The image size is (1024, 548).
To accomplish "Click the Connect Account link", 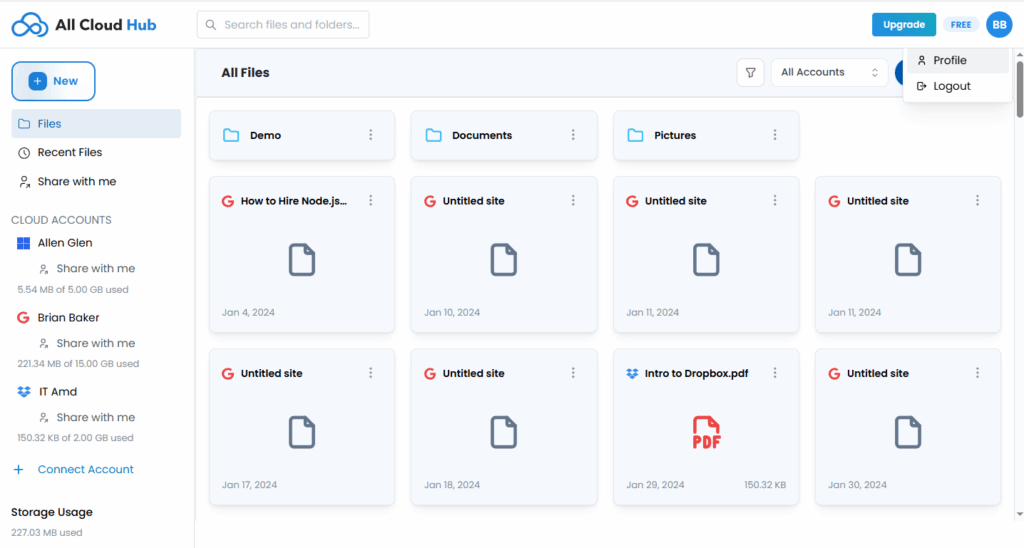I will click(85, 470).
